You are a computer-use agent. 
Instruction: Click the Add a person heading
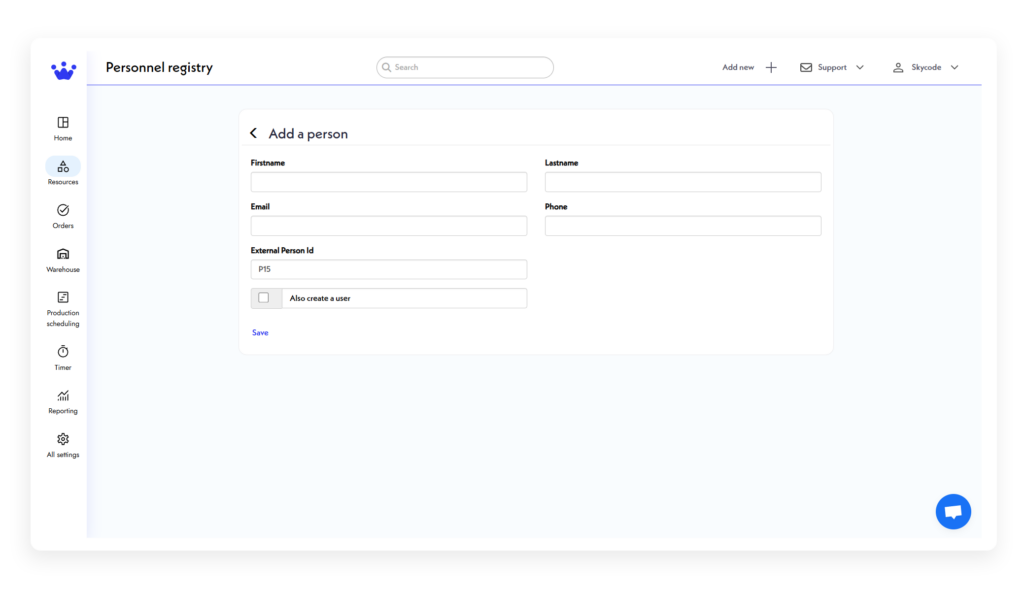(308, 133)
